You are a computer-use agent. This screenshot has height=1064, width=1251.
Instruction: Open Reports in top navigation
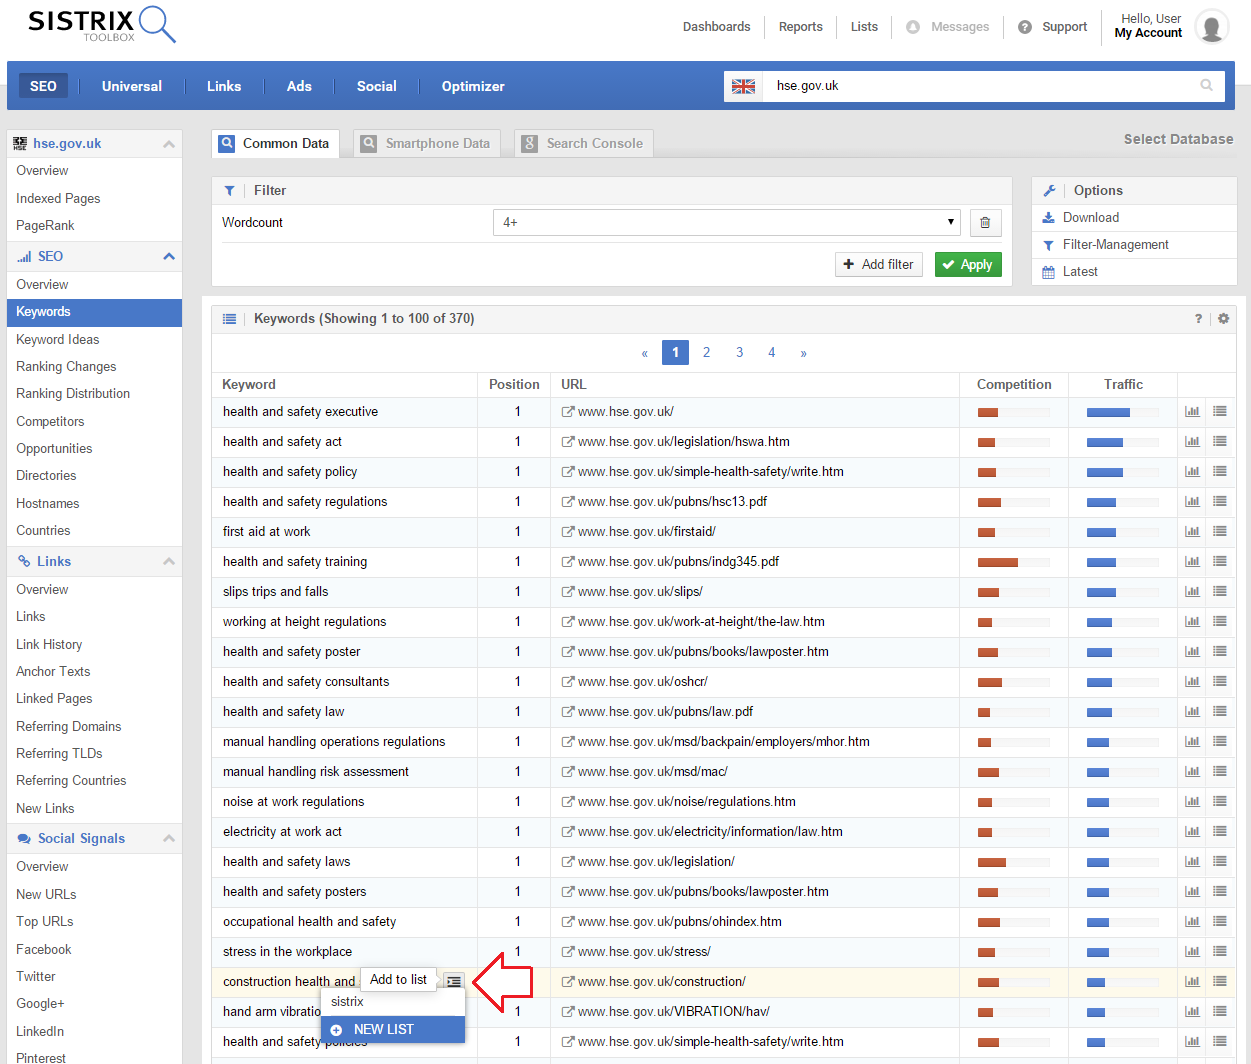[x=800, y=27]
